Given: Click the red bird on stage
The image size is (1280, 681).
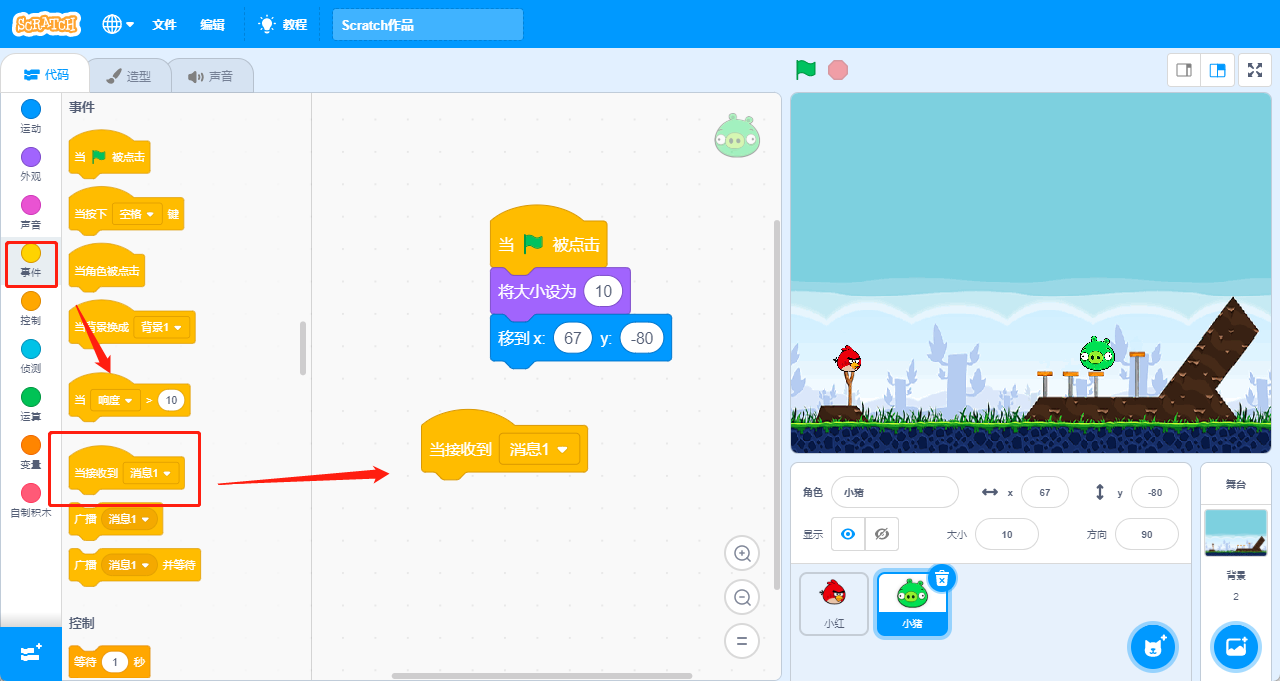Looking at the screenshot, I should click(x=848, y=358).
